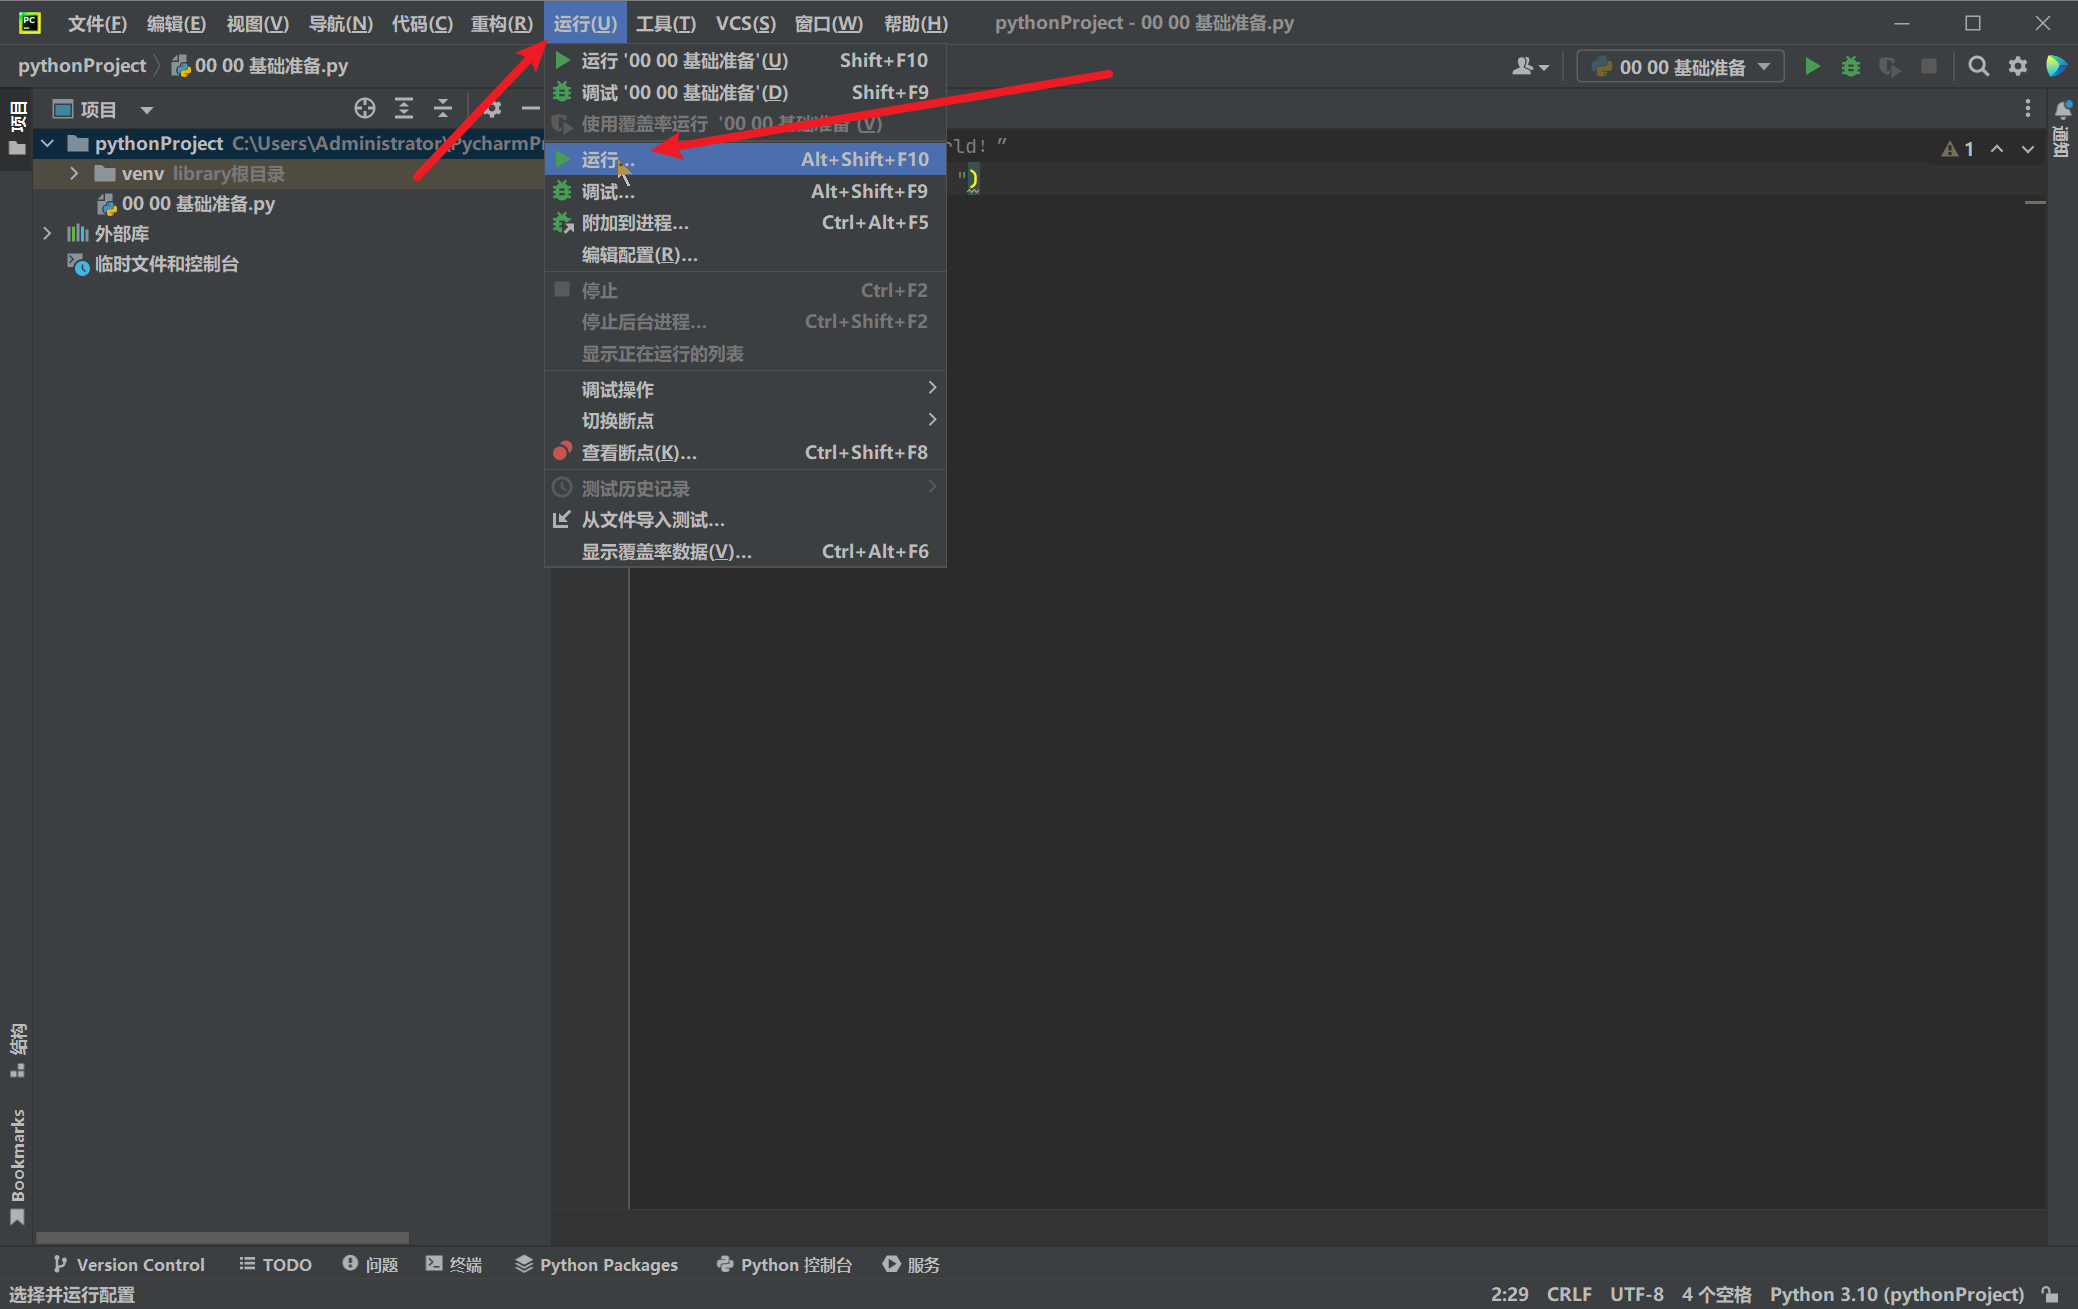Click the Run with Coverage toolbar icon
Screen dimensions: 2078x1309
pos(1889,67)
